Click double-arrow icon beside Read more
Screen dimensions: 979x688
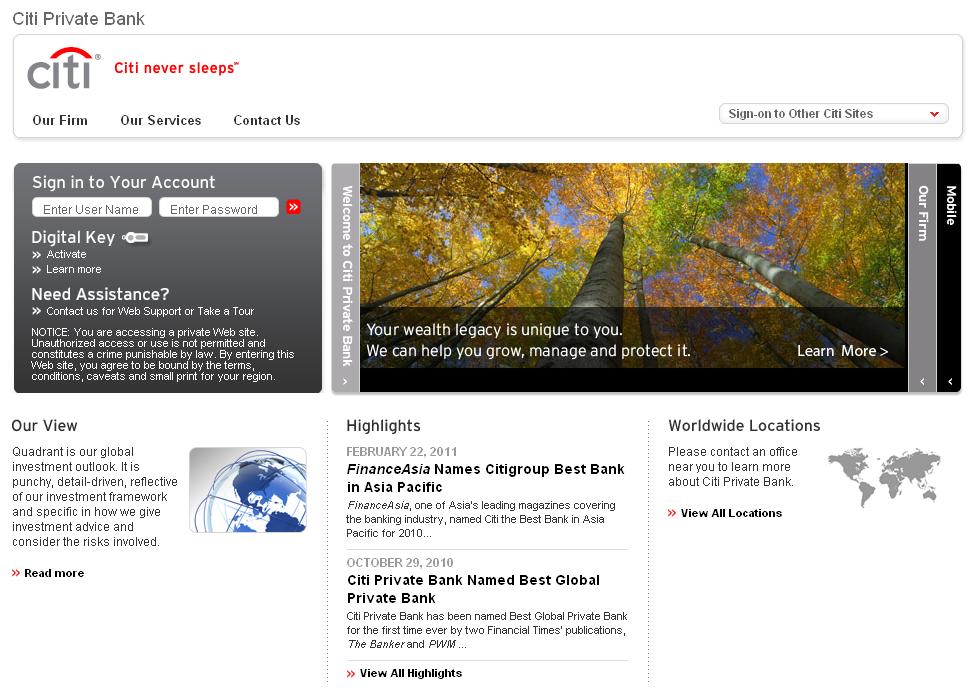pos(16,573)
